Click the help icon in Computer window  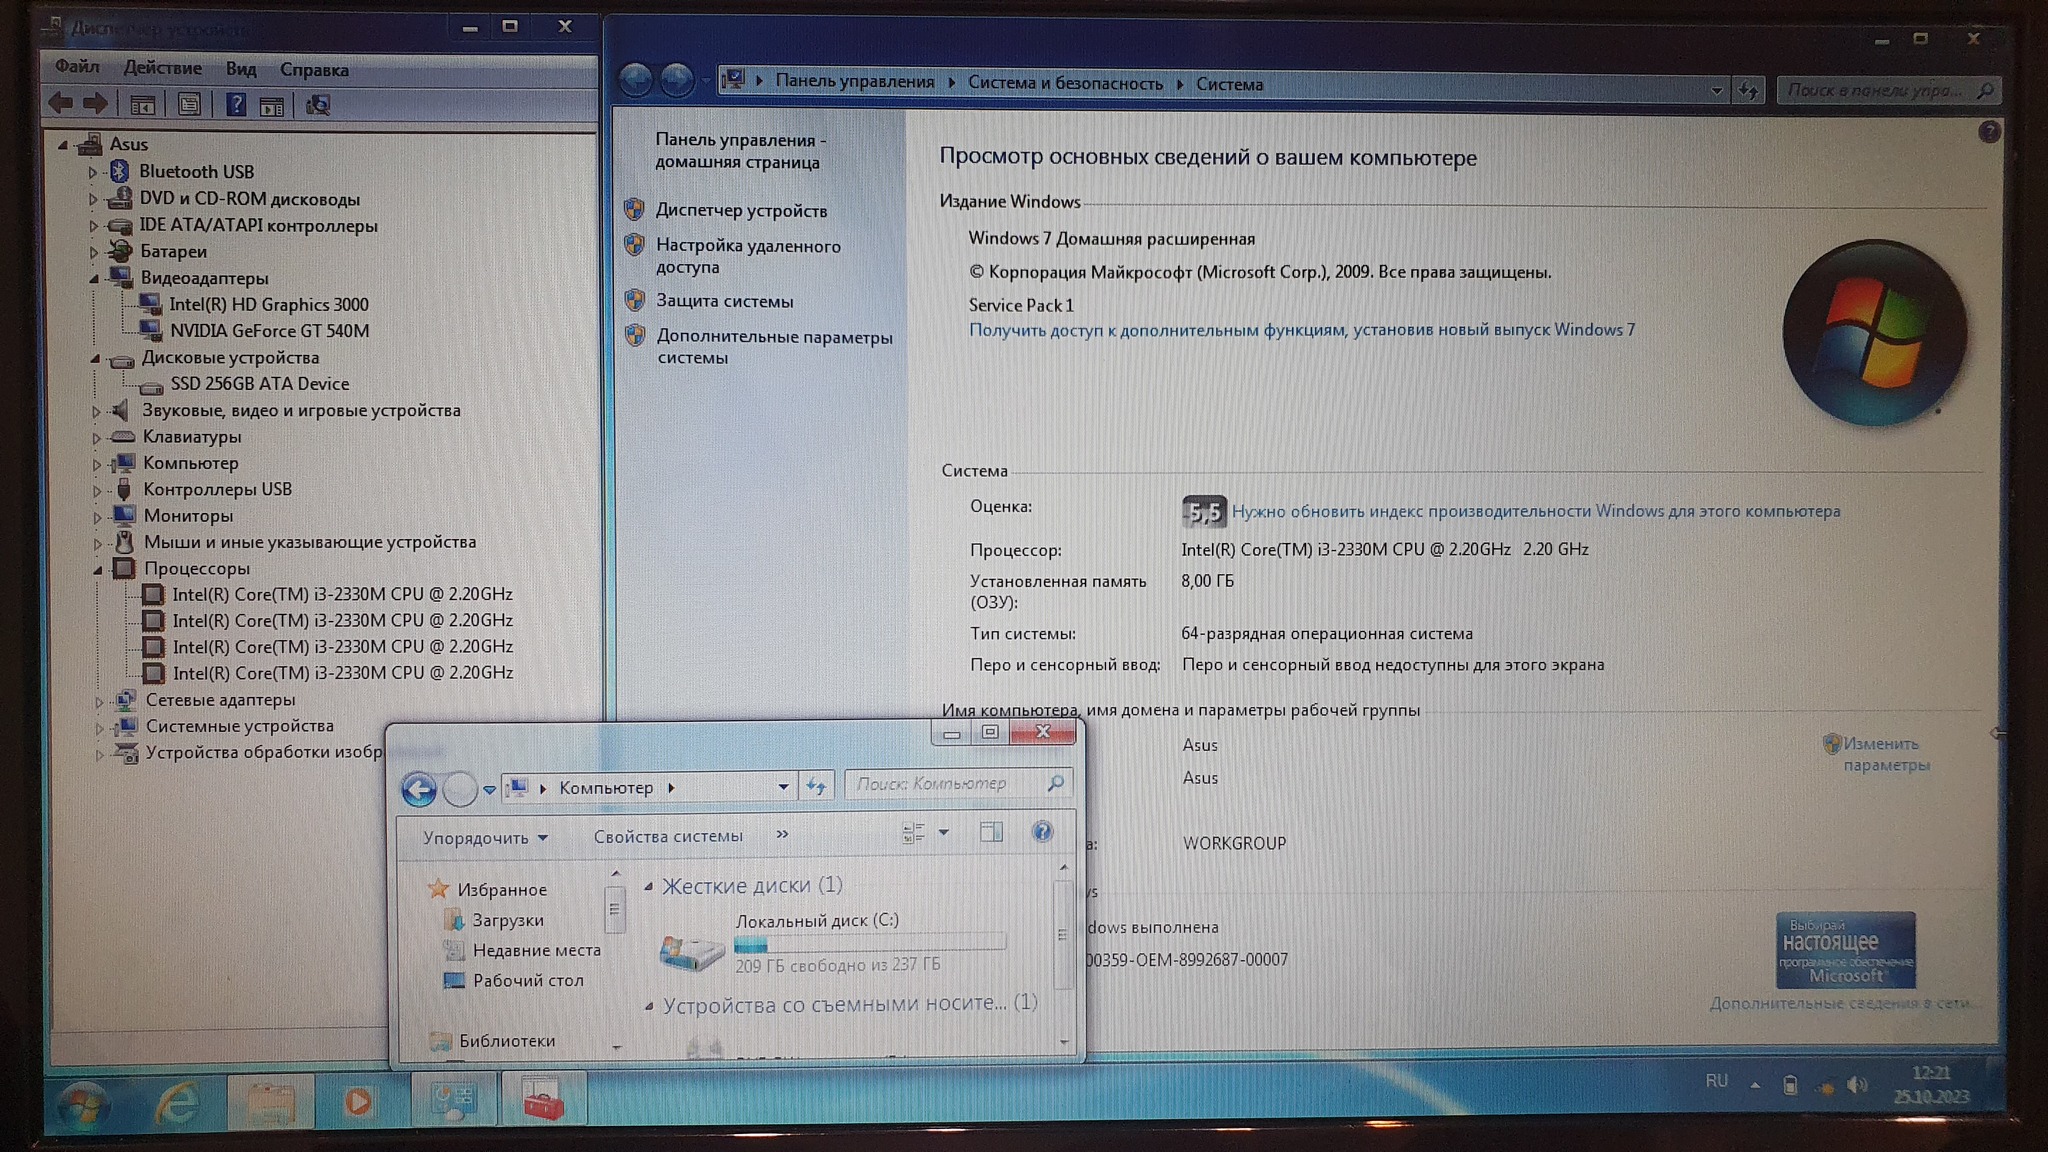tap(1041, 832)
